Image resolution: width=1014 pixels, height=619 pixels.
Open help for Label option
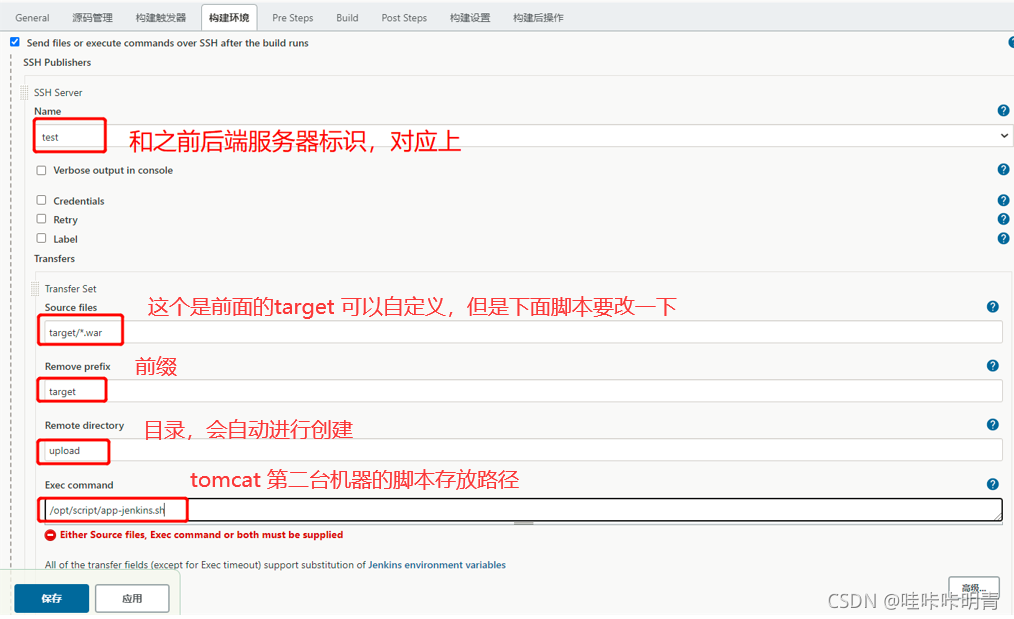click(1003, 239)
